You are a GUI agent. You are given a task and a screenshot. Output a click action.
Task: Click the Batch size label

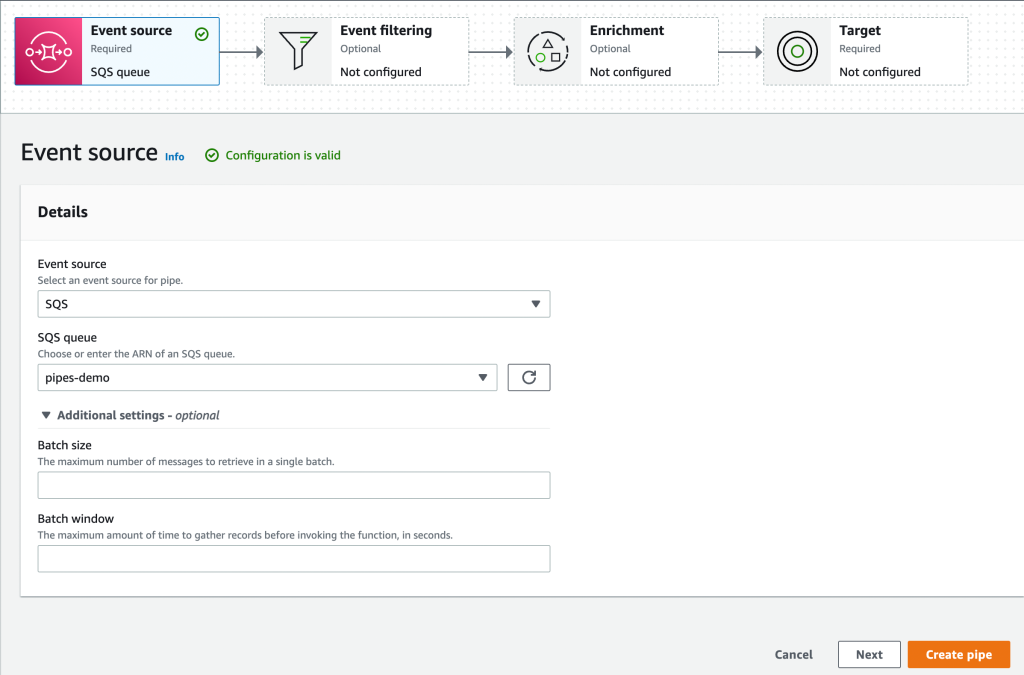pos(65,445)
